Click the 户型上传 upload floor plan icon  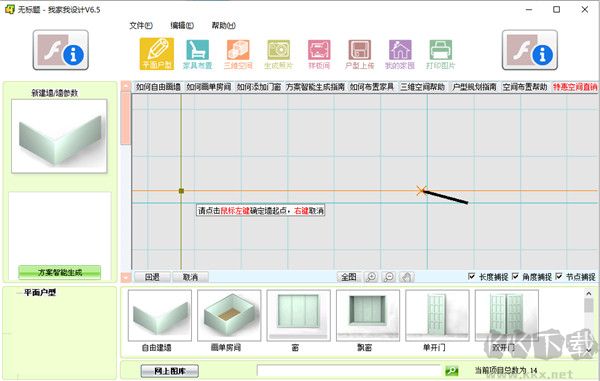(x=359, y=54)
